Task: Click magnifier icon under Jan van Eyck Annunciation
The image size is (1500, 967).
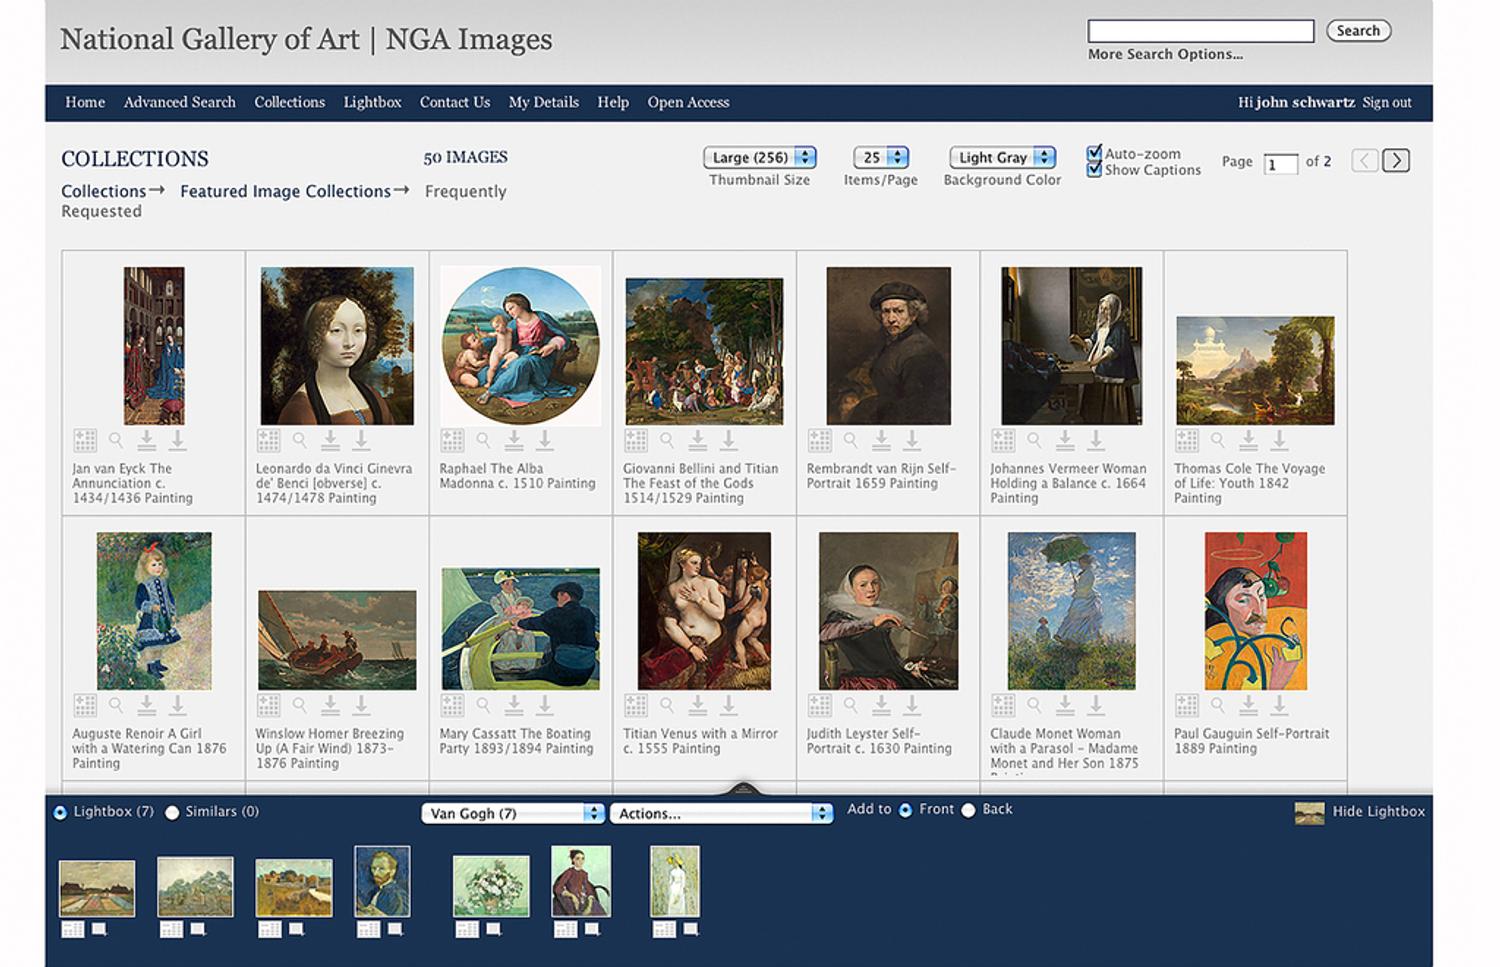Action: tap(116, 440)
